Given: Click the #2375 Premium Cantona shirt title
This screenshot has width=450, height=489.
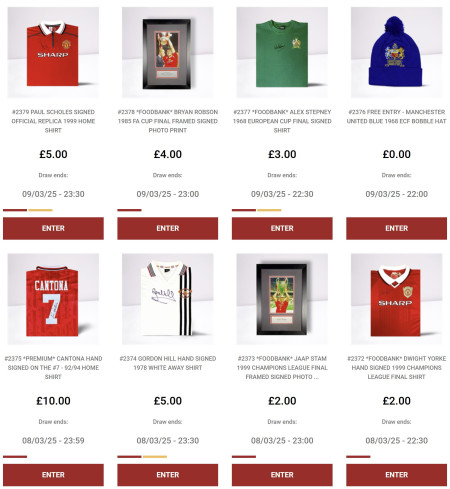Looking at the screenshot, I should tap(53, 368).
